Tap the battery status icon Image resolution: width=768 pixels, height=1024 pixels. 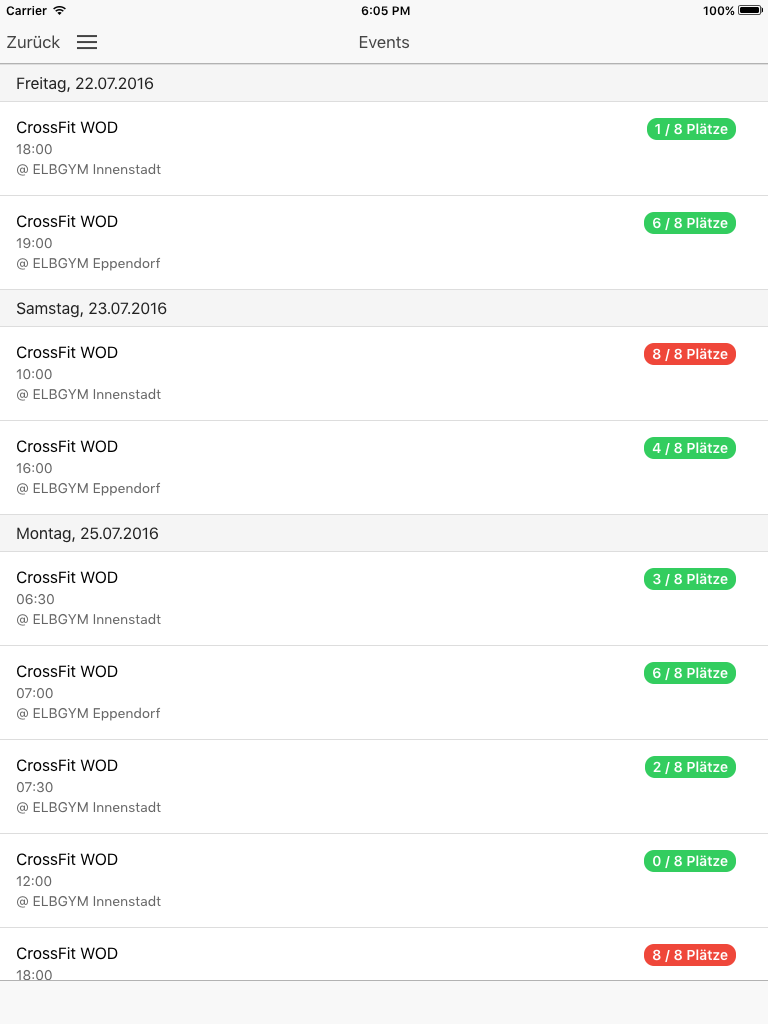(750, 10)
